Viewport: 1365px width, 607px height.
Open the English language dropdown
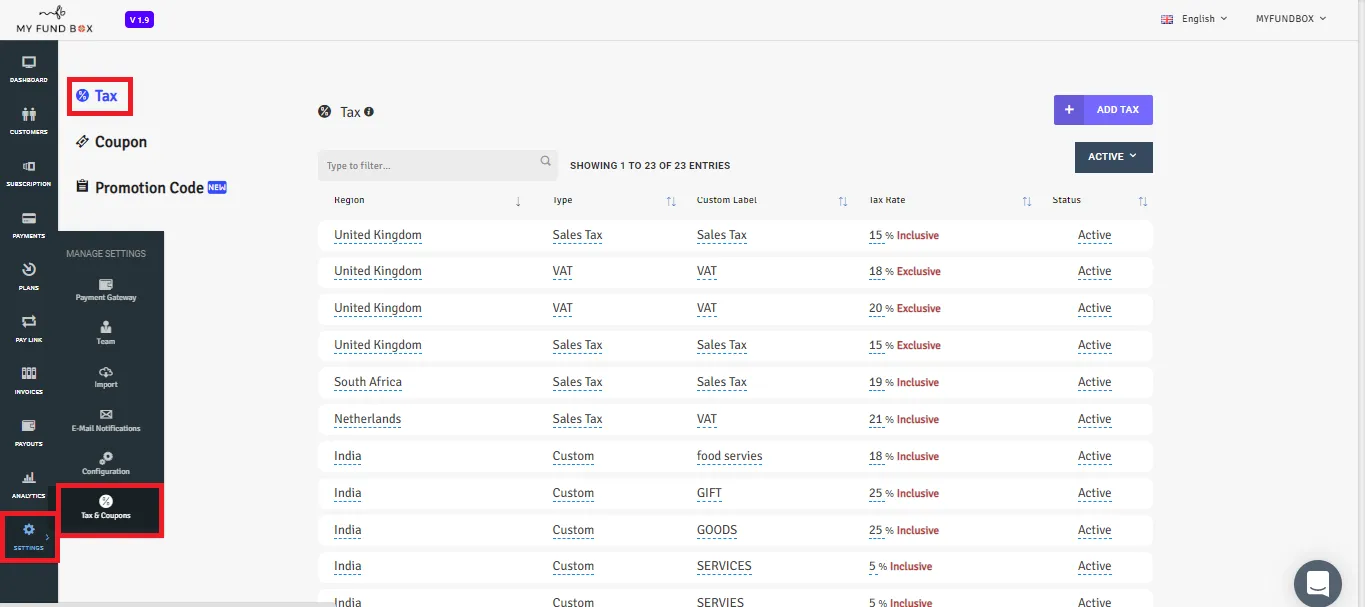pyautogui.click(x=1193, y=19)
